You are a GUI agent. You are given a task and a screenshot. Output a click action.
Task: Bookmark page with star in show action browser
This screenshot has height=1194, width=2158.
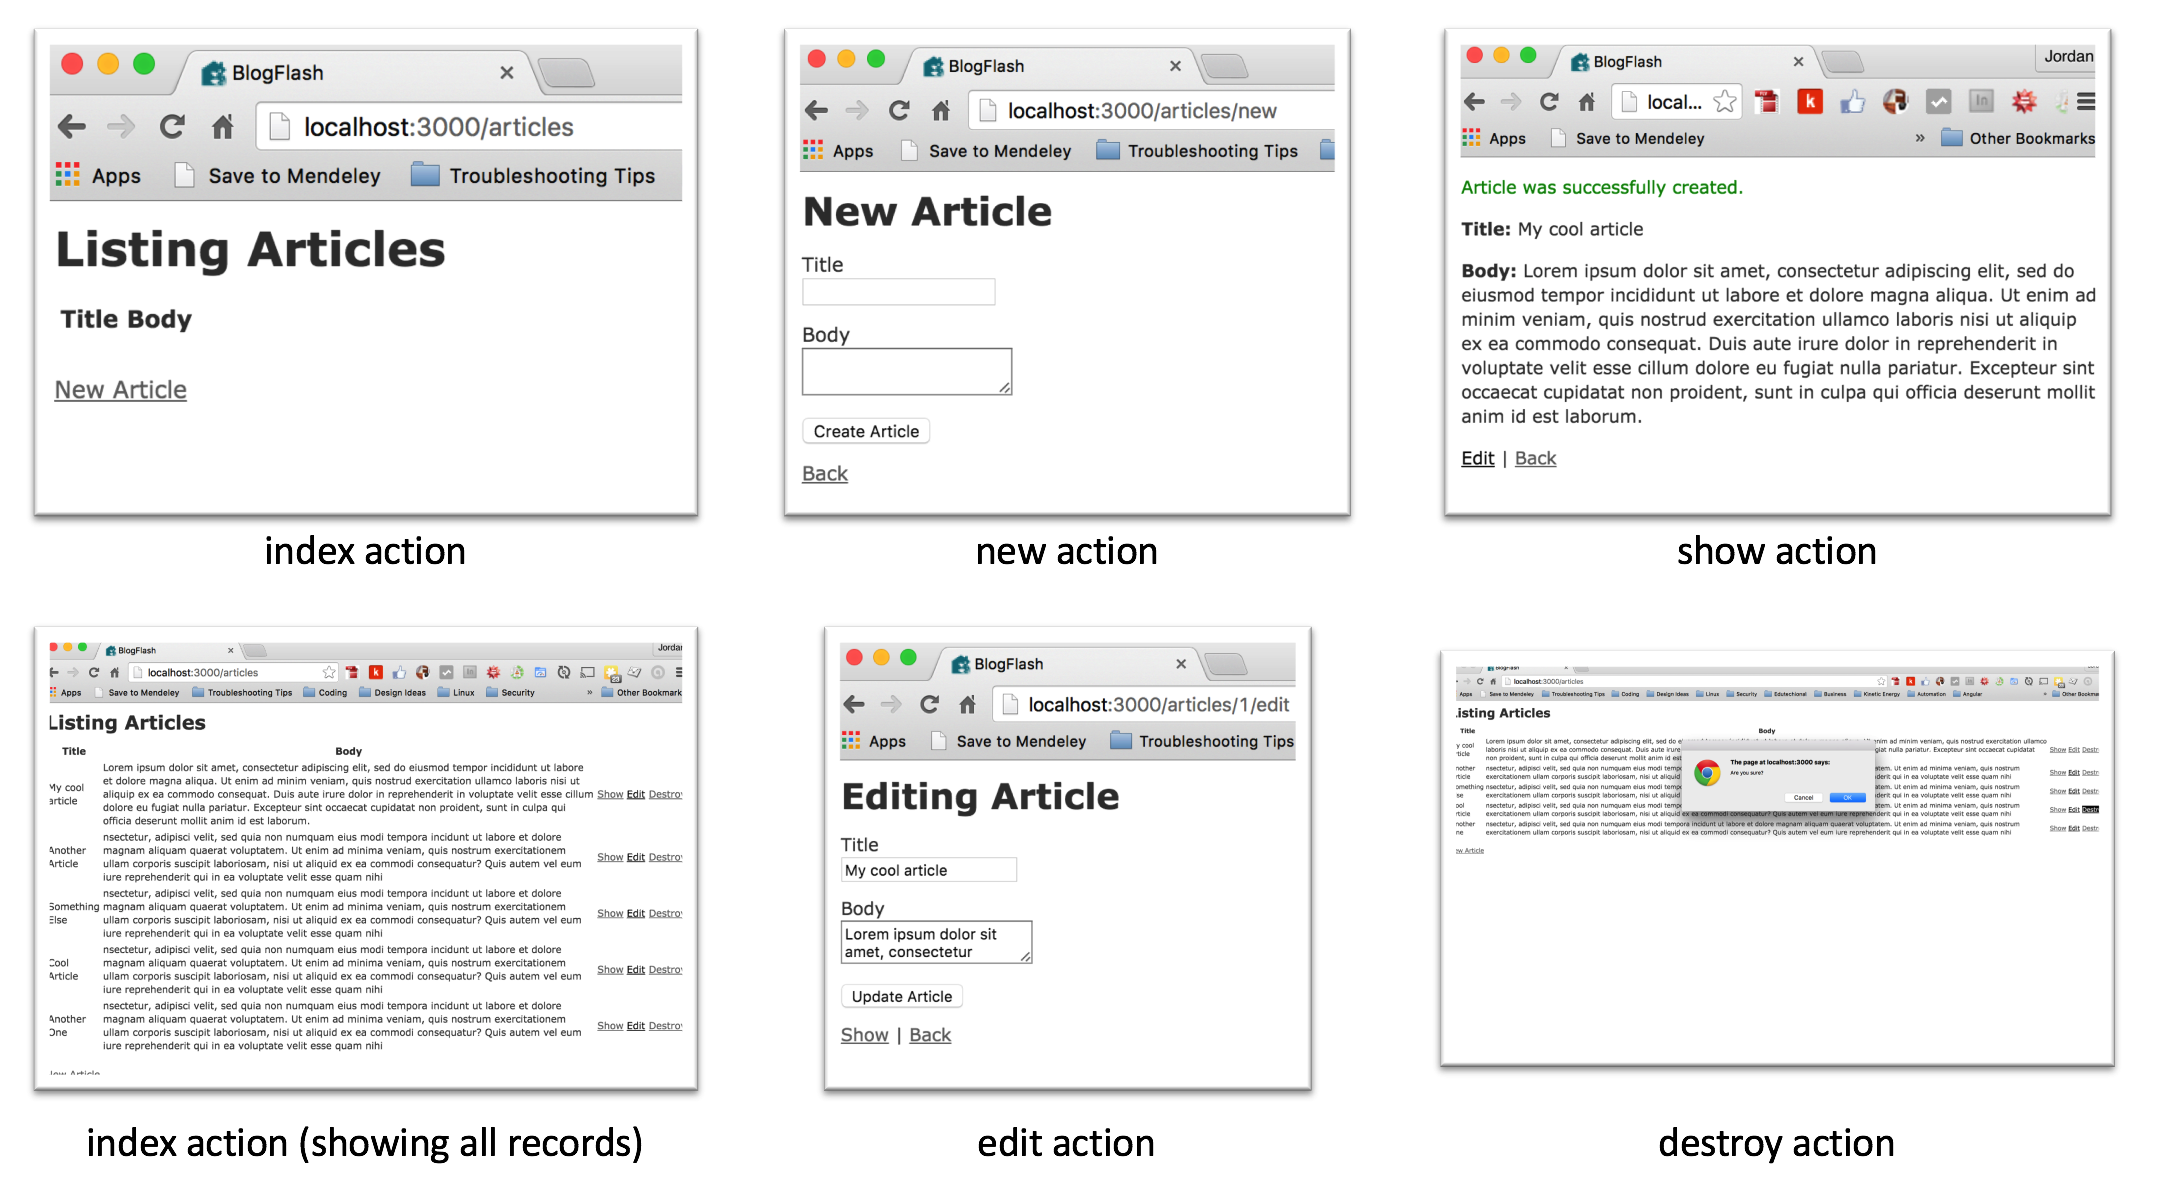coord(1724,102)
